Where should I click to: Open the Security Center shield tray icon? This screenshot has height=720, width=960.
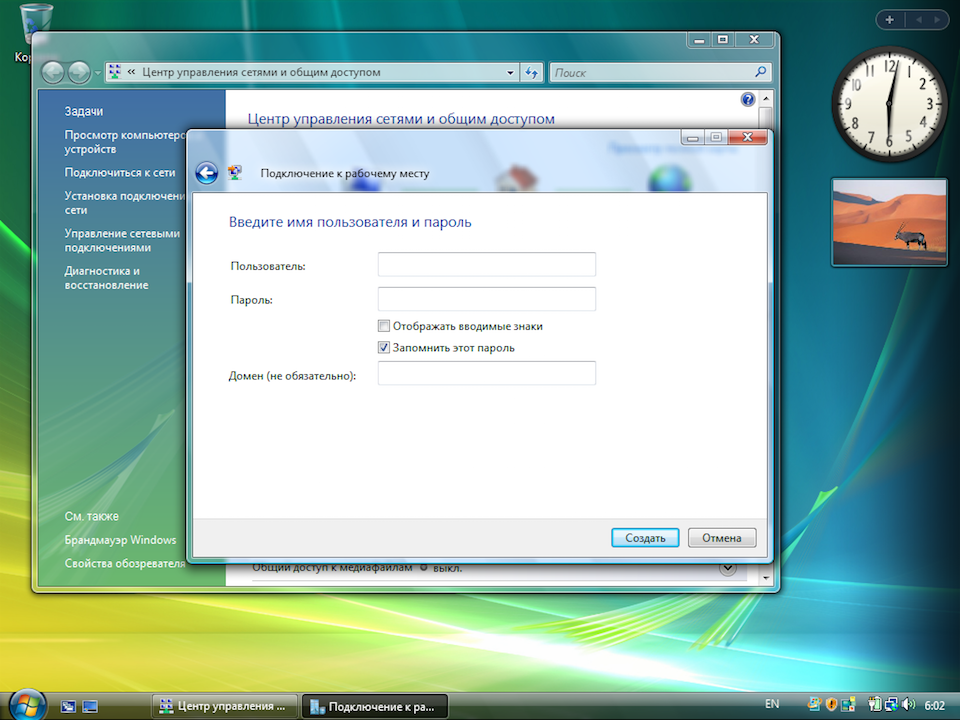(831, 705)
